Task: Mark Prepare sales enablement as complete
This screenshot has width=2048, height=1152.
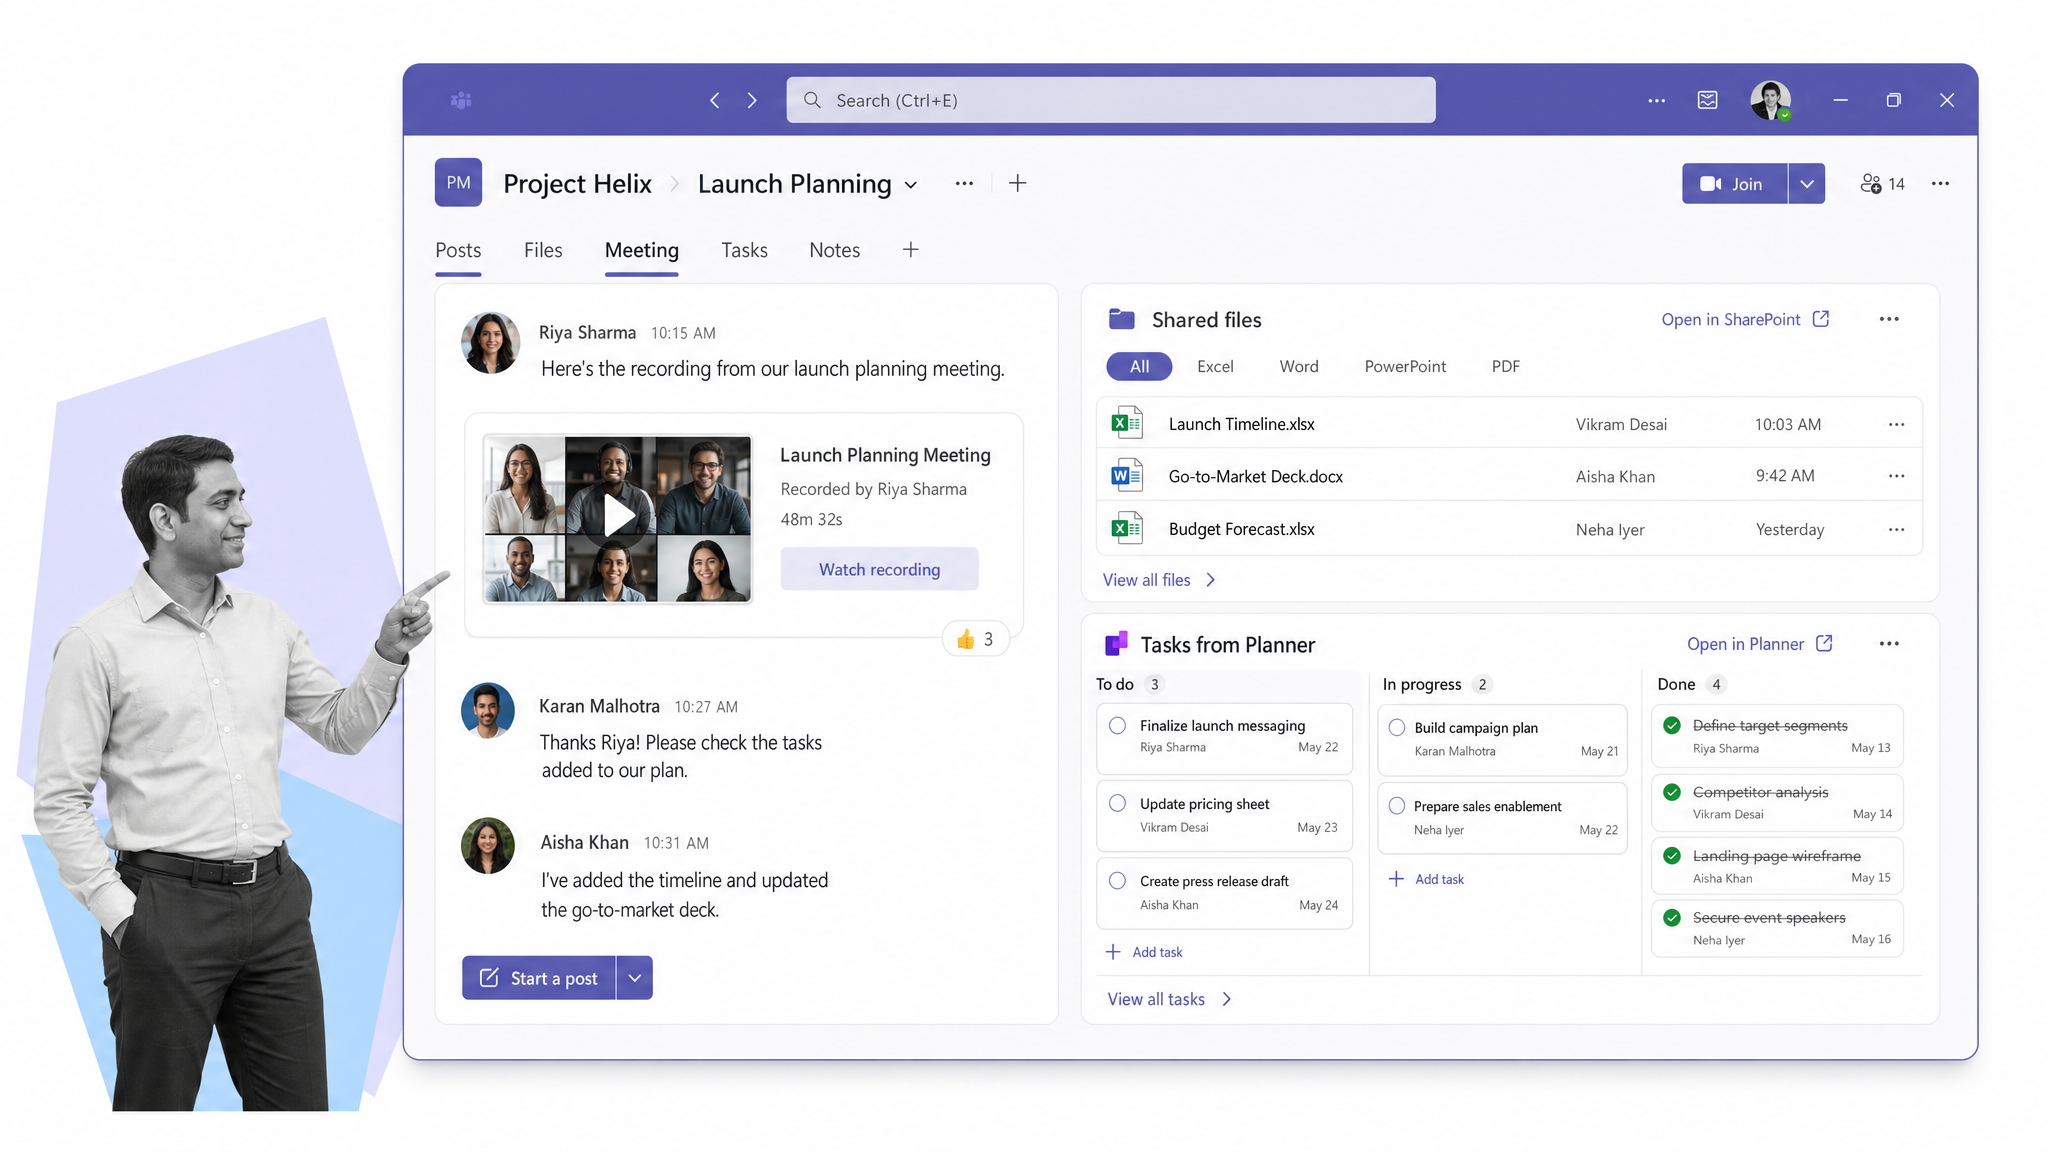Action: 1397,805
